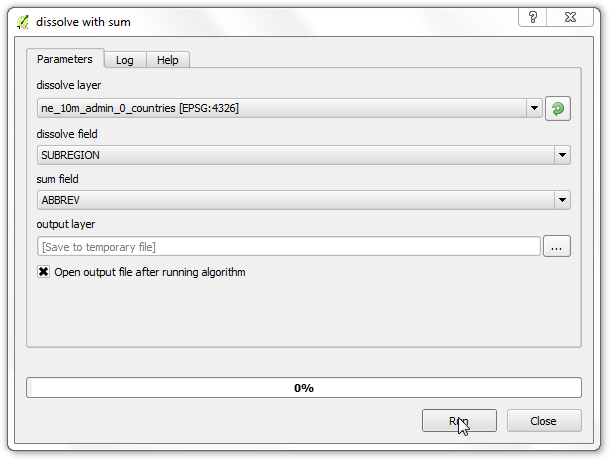This screenshot has height=460, width=611.
Task: Uncheck Open output file after running algorithm
Action: click(x=43, y=272)
